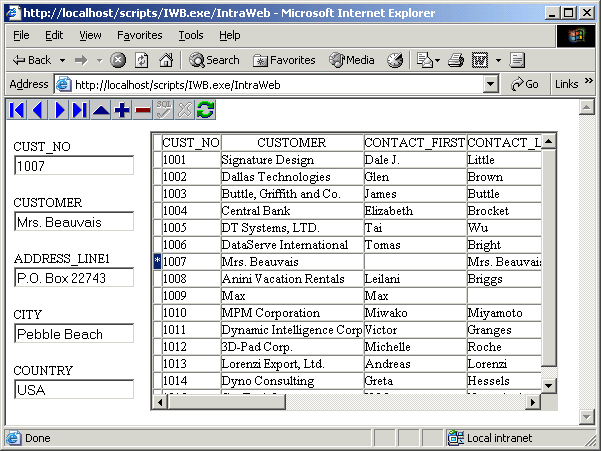Expand the Address bar dropdown list

491,84
